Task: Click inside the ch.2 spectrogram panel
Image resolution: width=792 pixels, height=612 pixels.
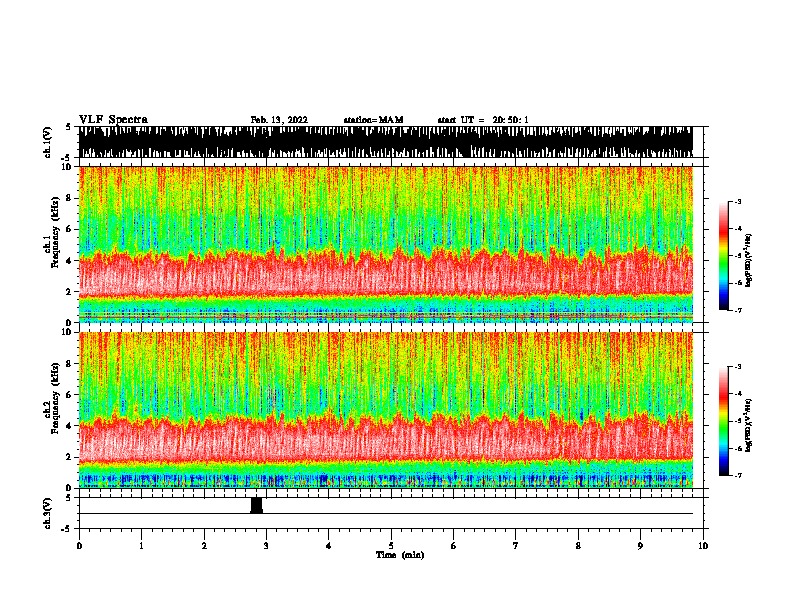Action: [x=386, y=410]
